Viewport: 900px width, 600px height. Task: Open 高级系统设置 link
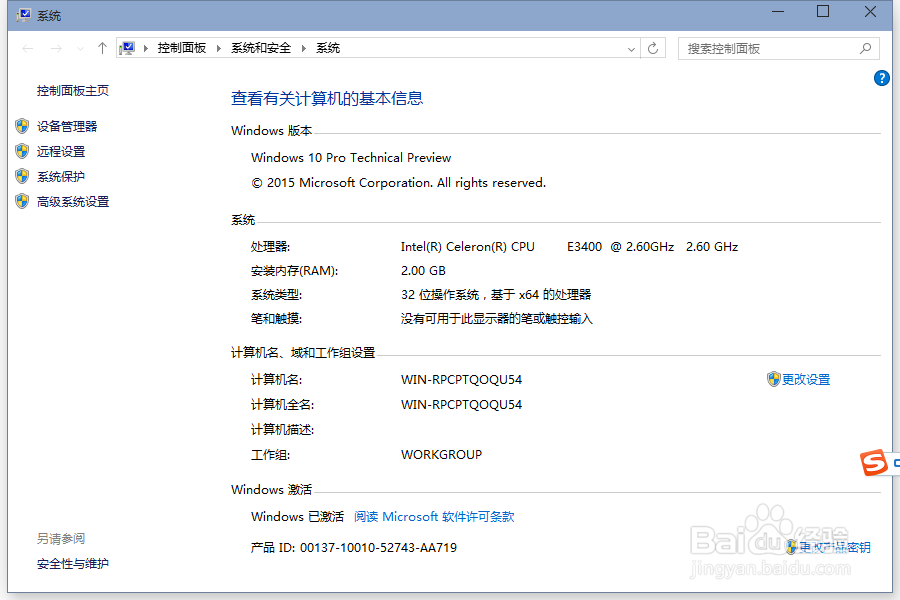coord(73,202)
